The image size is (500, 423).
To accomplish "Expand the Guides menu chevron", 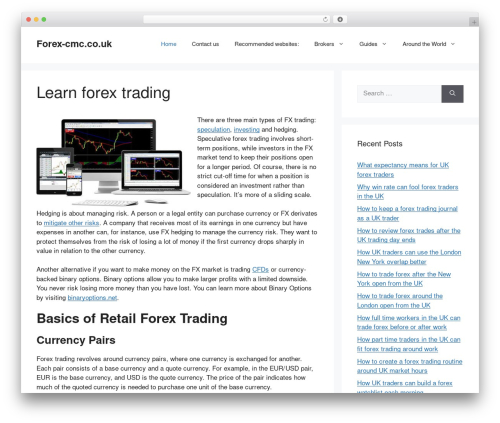I will pos(384,44).
